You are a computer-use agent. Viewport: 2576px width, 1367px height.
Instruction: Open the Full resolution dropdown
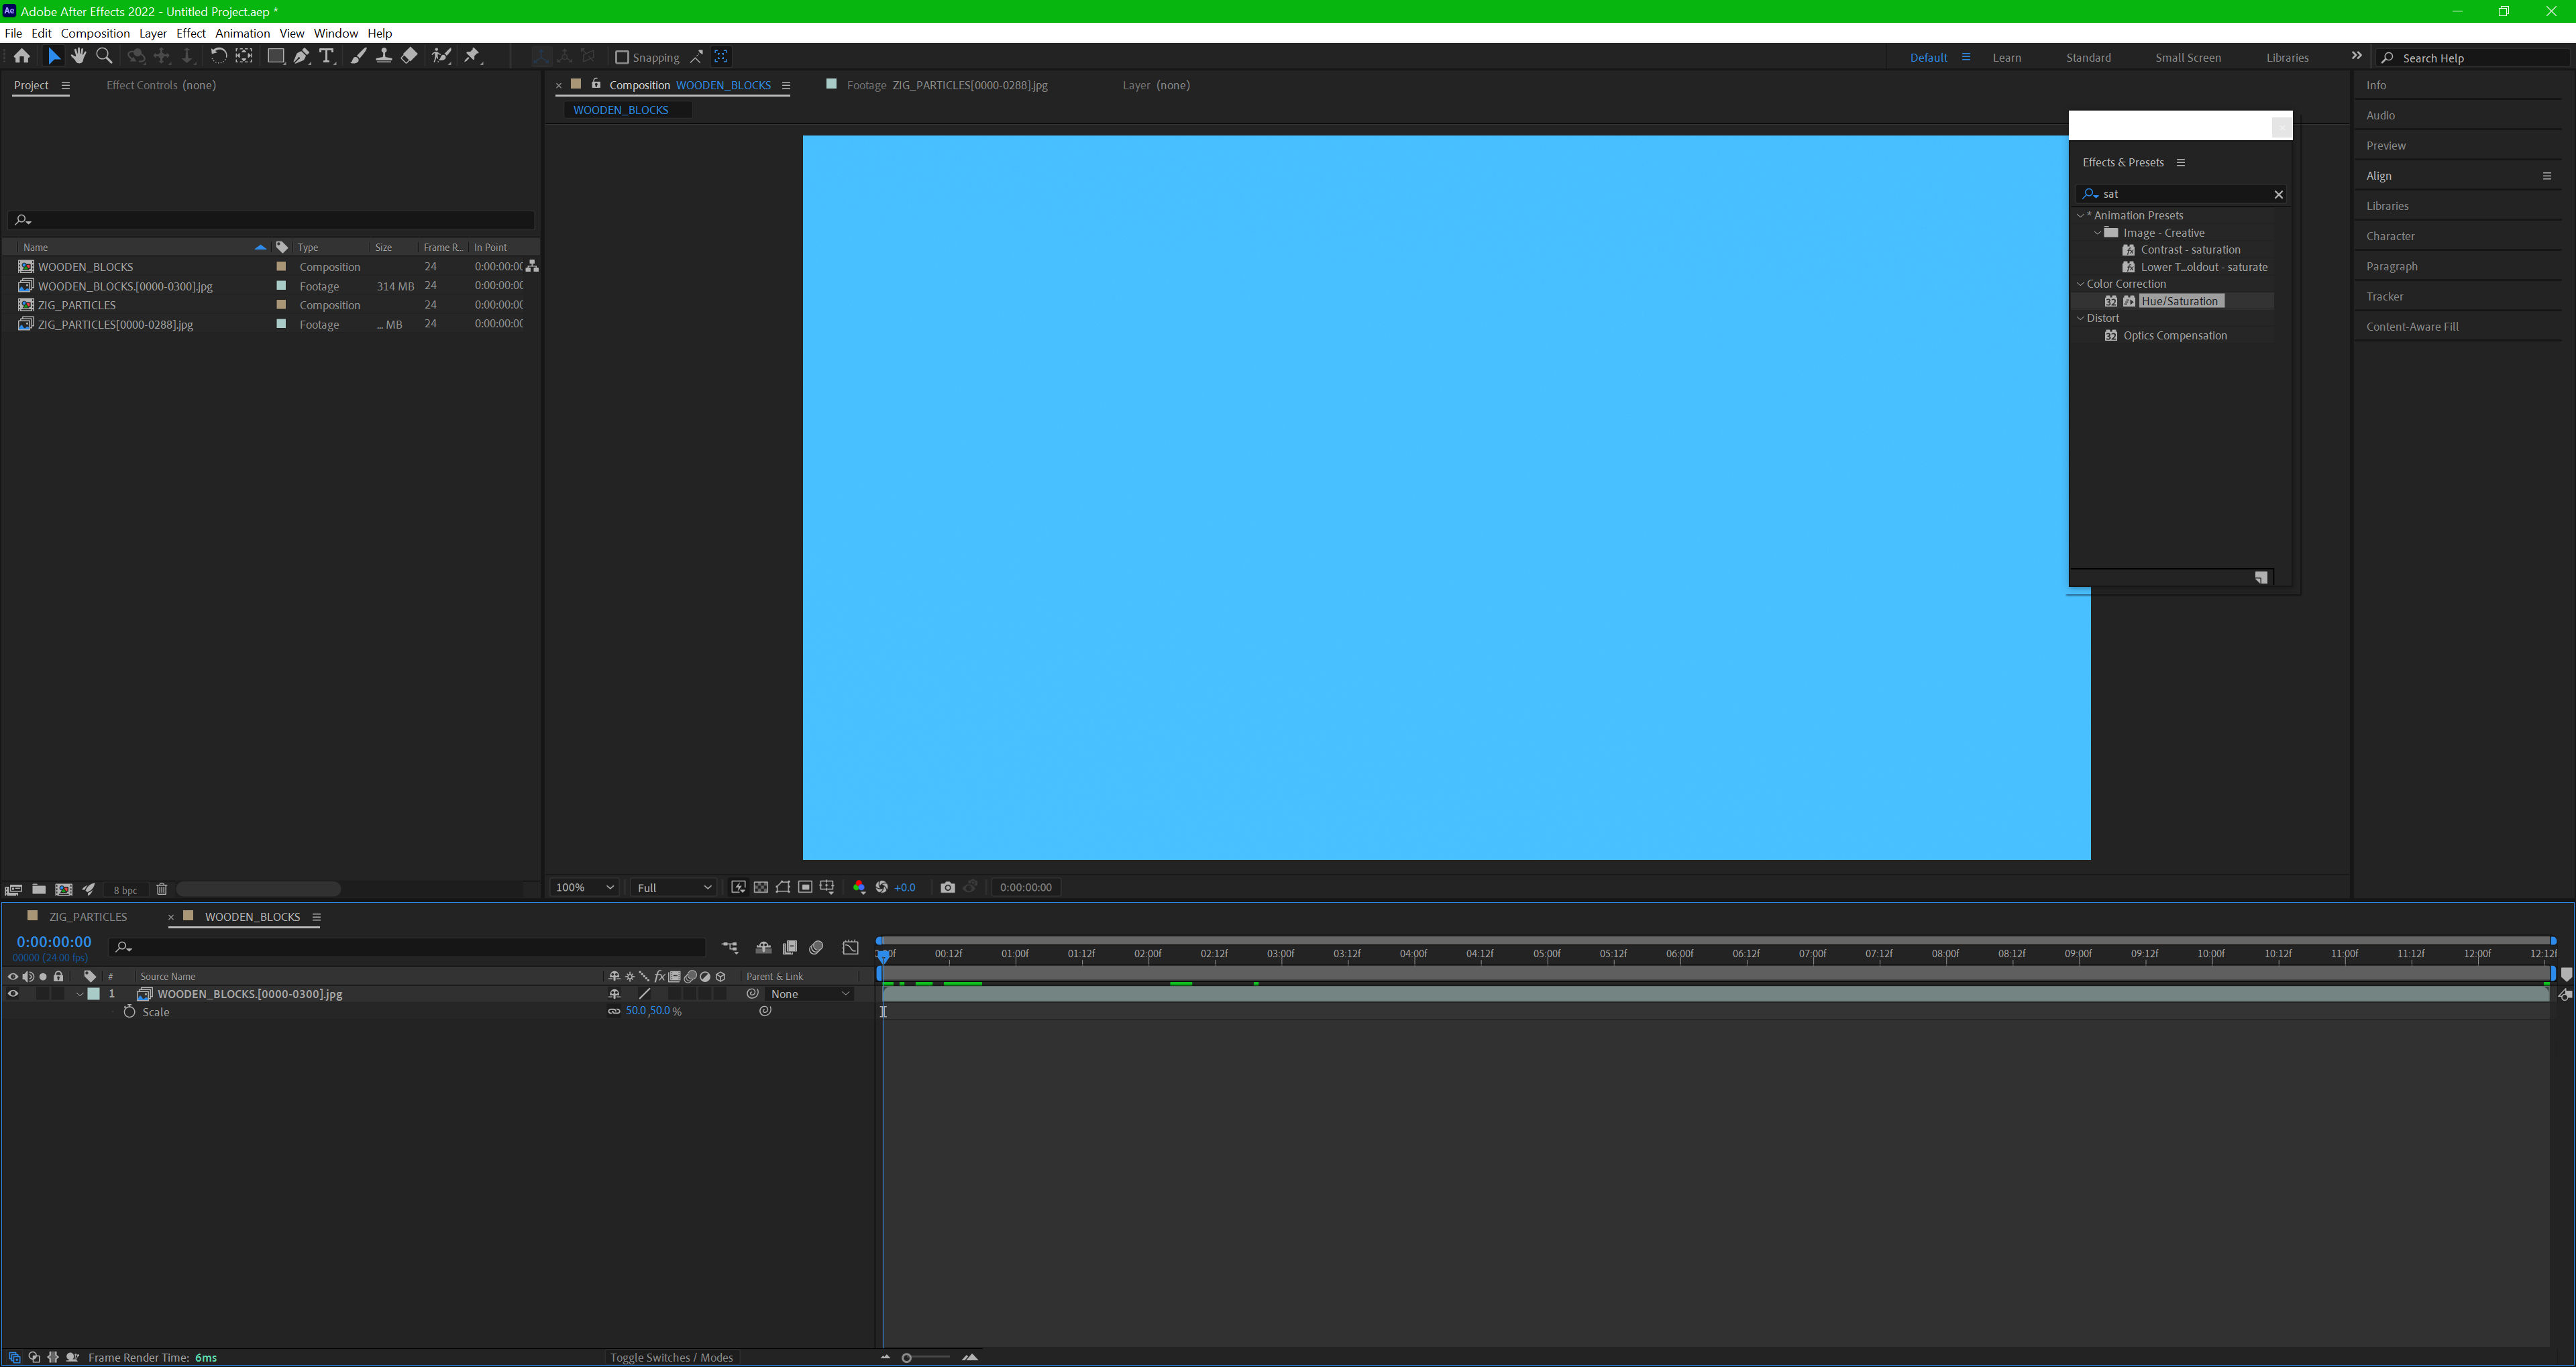tap(674, 887)
